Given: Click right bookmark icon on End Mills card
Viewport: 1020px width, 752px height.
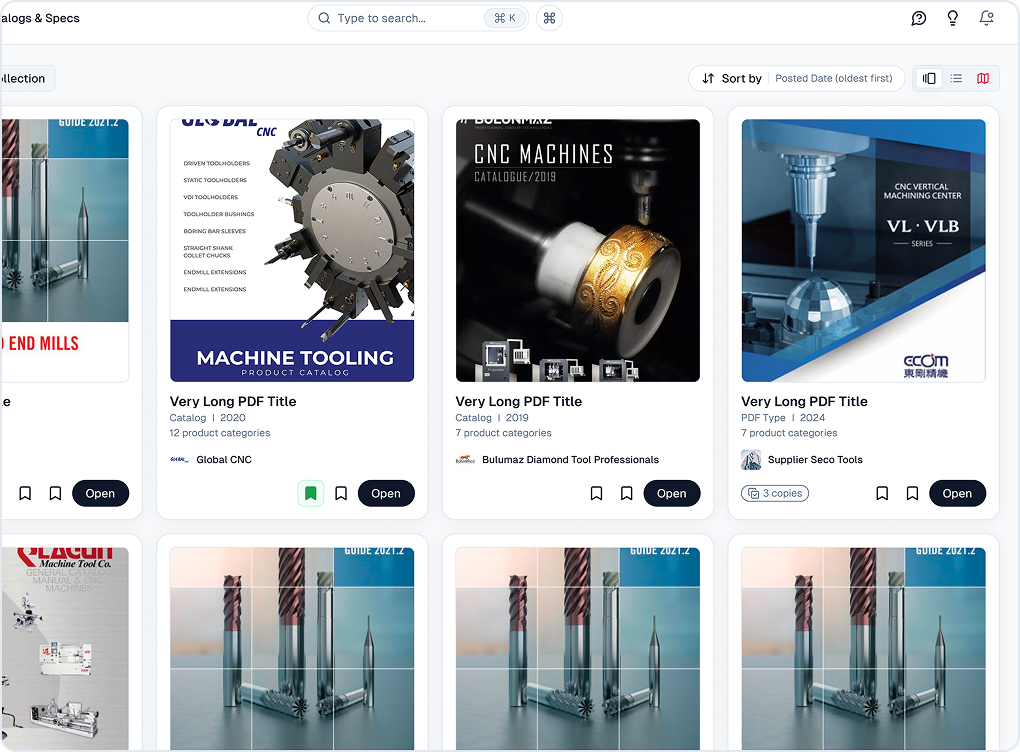Looking at the screenshot, I should click(55, 494).
